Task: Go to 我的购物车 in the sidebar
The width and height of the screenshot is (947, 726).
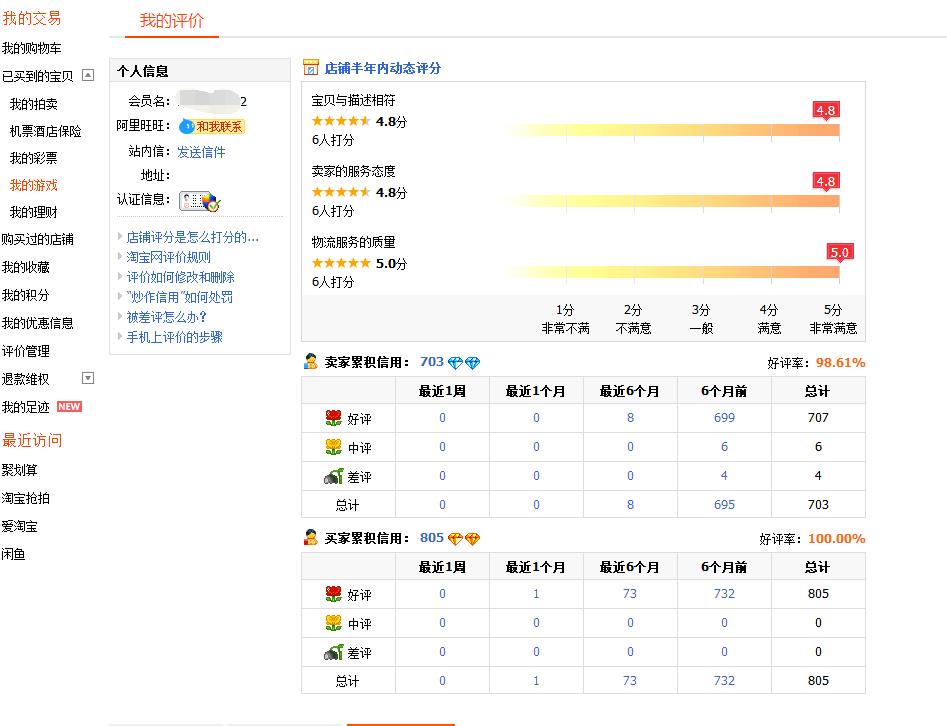Action: coord(31,48)
